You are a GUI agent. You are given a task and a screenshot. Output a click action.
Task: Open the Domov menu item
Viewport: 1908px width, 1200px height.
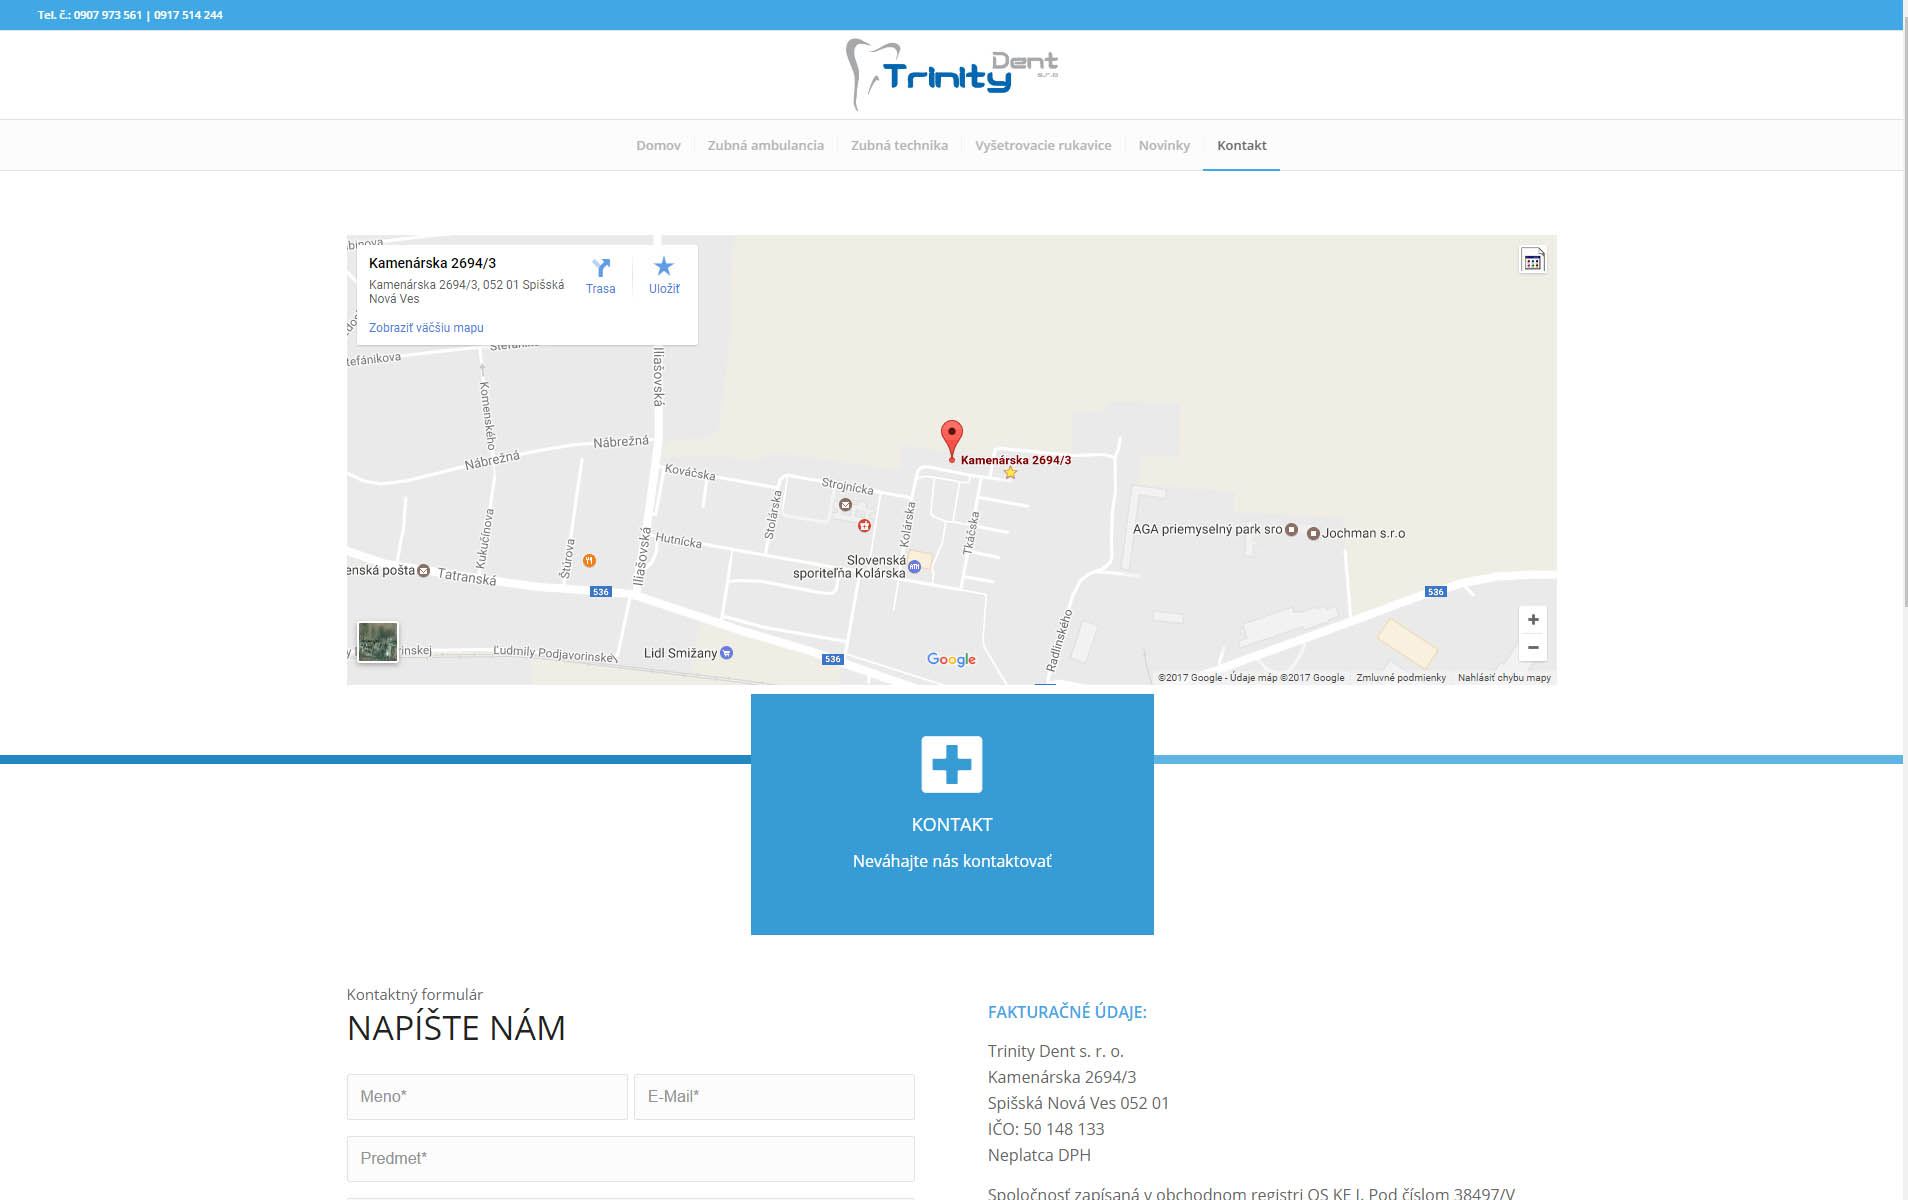point(658,146)
